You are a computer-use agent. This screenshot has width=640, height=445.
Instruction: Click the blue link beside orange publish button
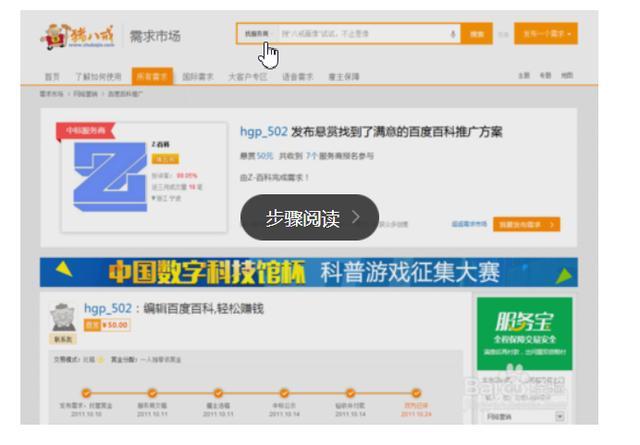(x=469, y=224)
